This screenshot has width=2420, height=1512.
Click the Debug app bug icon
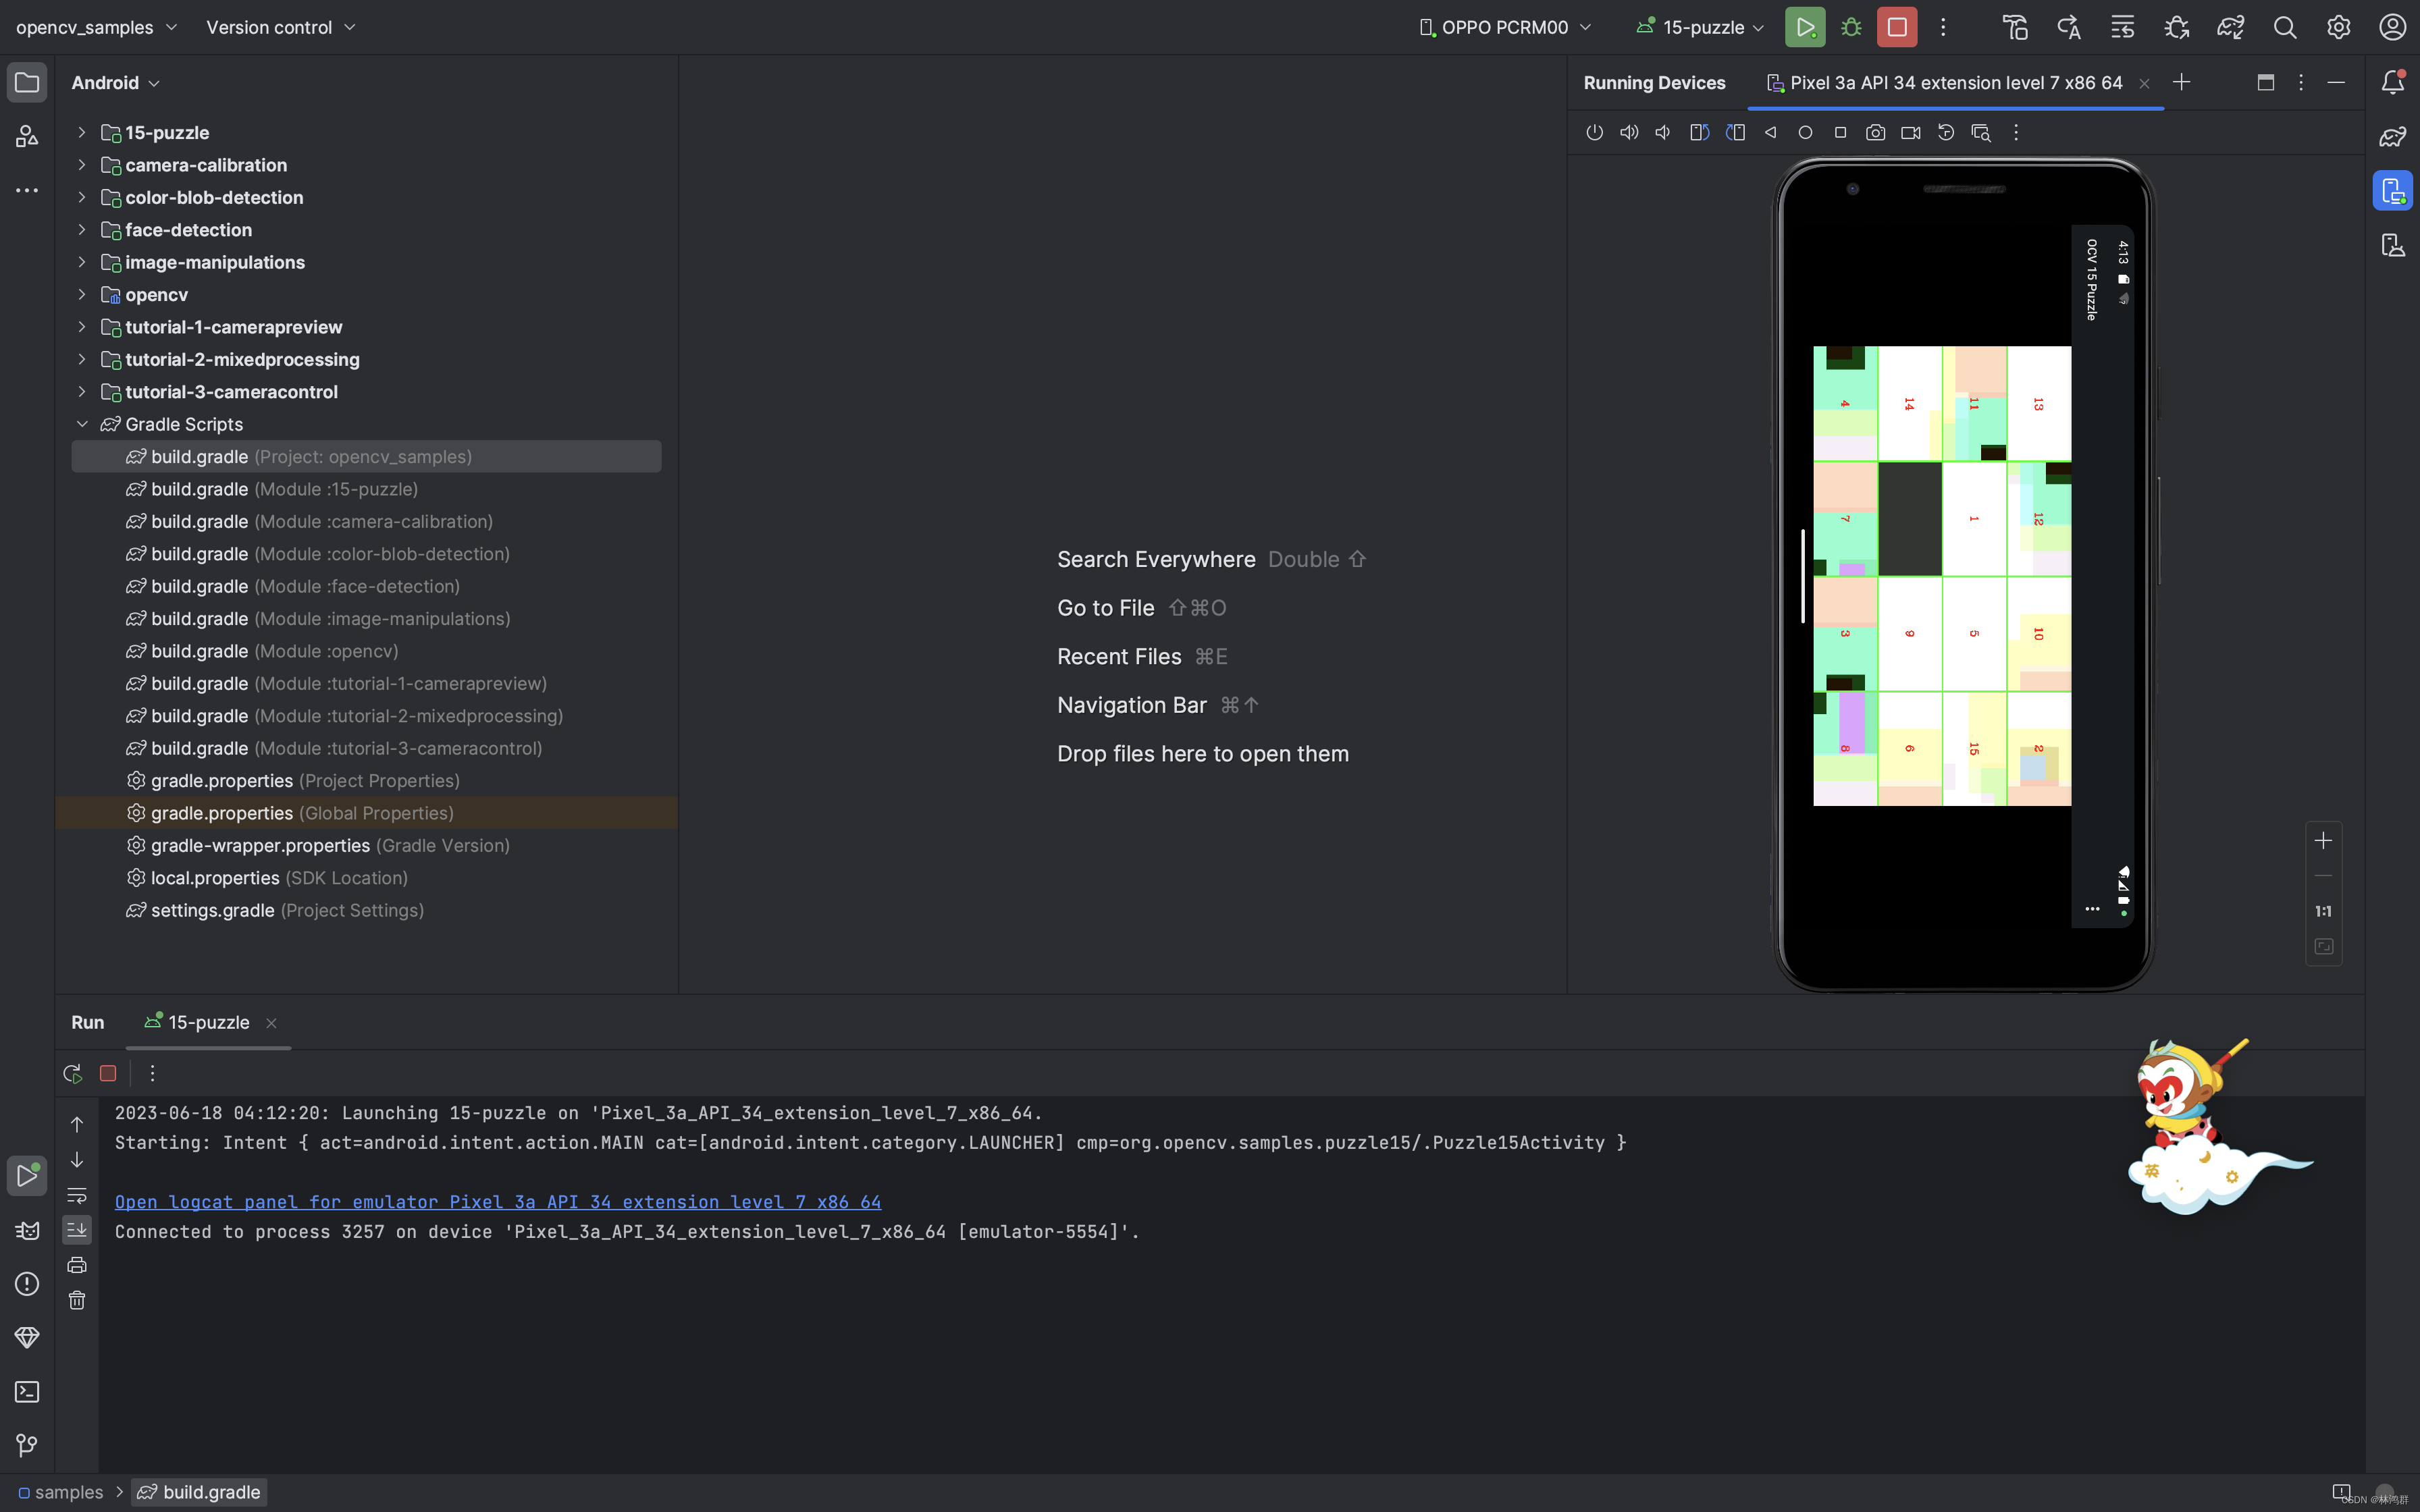coord(1851,27)
